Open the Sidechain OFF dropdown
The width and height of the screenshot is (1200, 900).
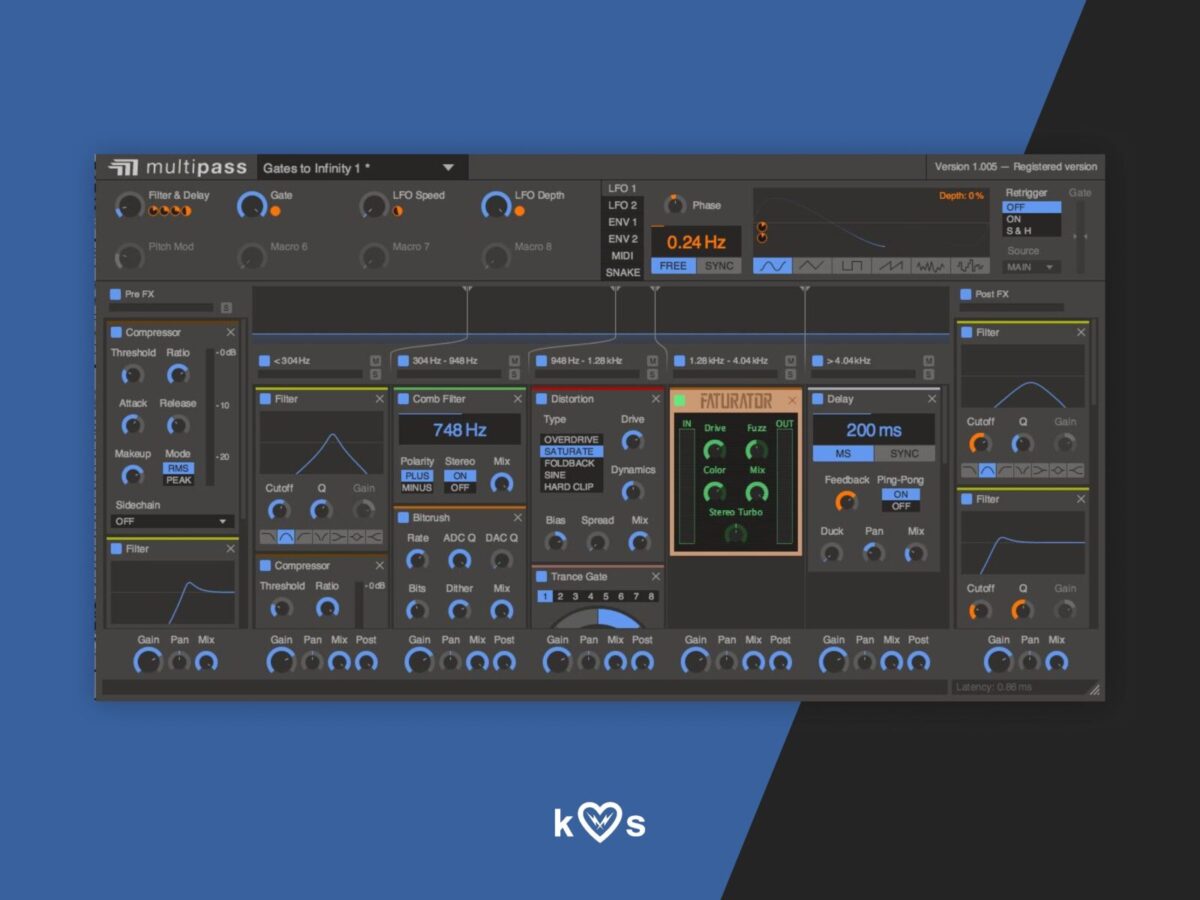tap(172, 521)
